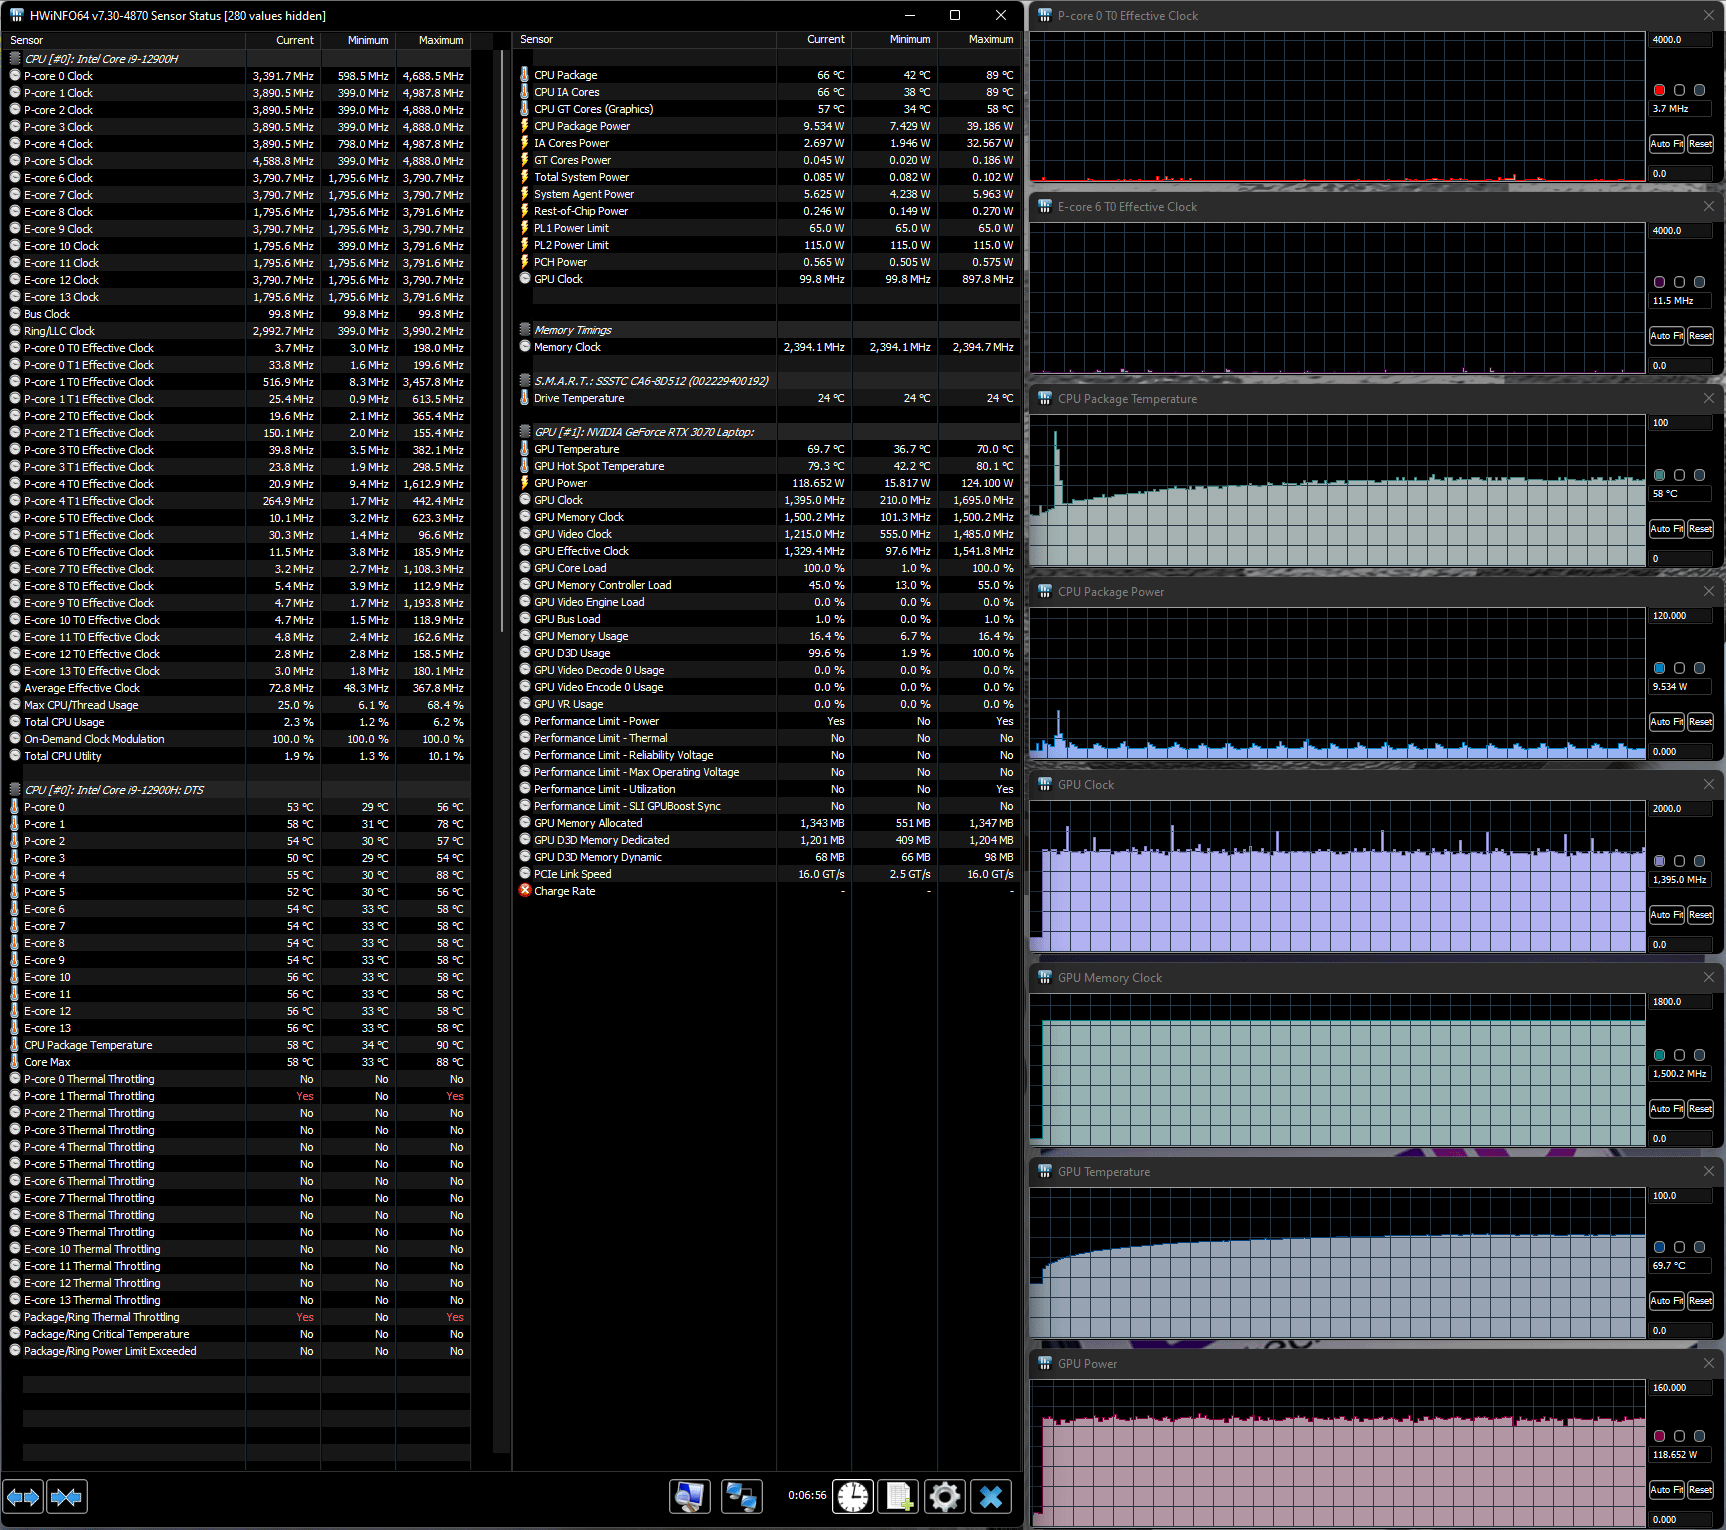Click the red X icon beside Charge Rate
1726x1530 pixels.
(525, 891)
